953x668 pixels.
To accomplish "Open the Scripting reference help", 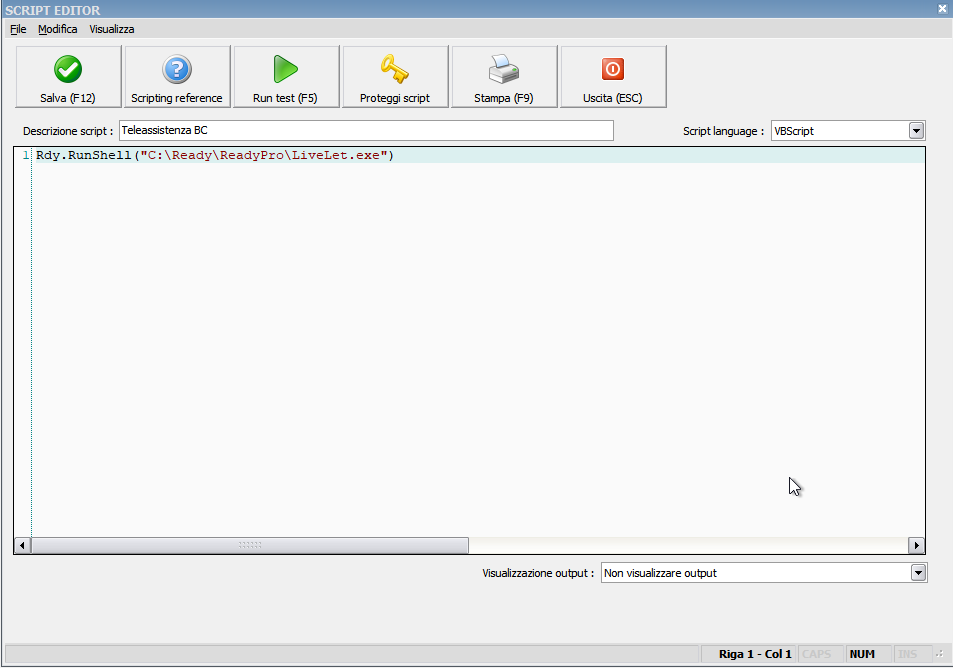I will [177, 77].
